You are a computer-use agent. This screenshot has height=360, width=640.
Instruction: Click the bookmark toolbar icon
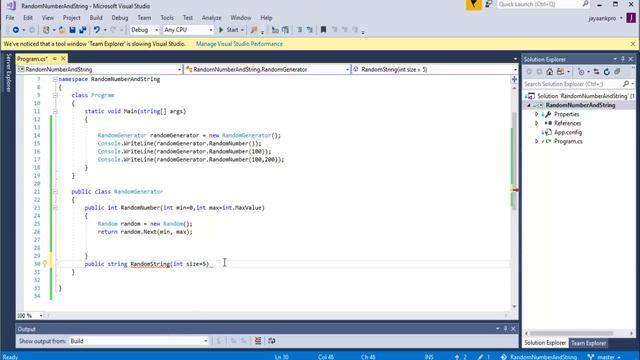coord(323,30)
